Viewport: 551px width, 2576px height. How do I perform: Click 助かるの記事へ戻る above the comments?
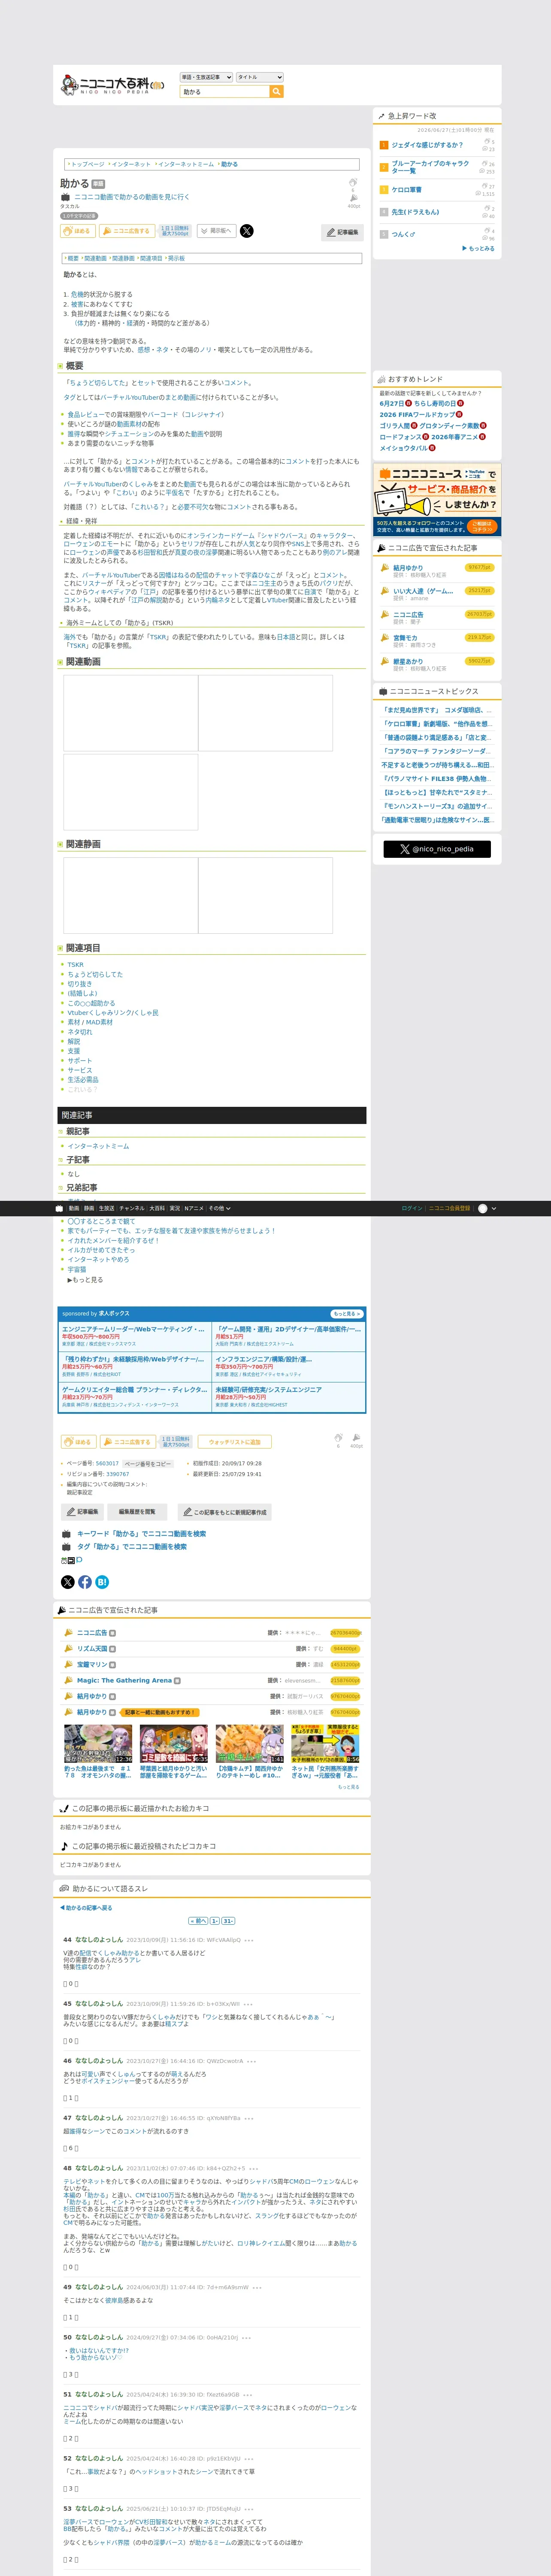coord(86,1907)
